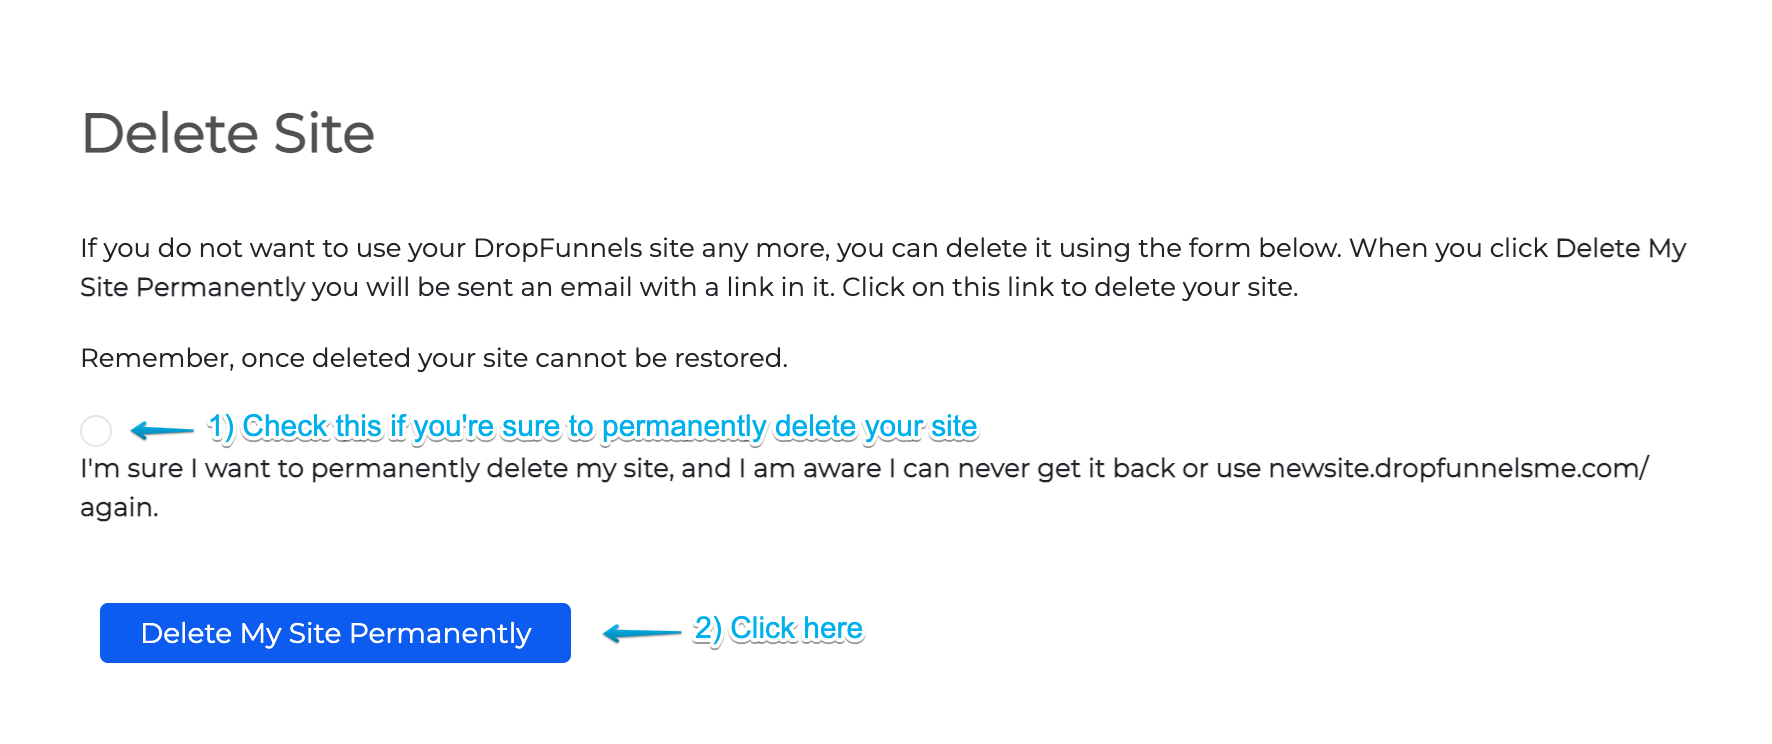Click the 'permanently delete your site' highlighted phrase
1772x744 pixels.
(x=788, y=426)
